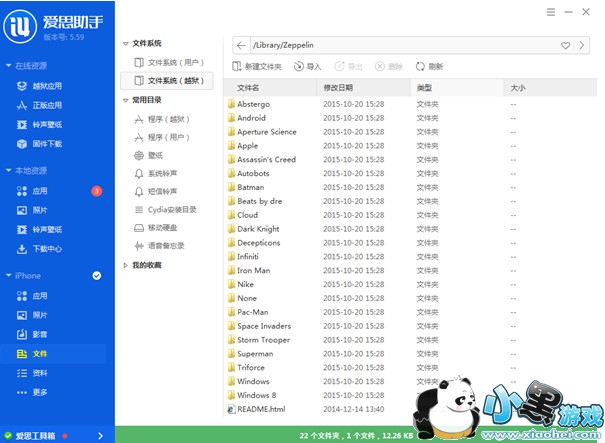
Task: Click the forward arrow in the path bar
Action: pos(581,46)
